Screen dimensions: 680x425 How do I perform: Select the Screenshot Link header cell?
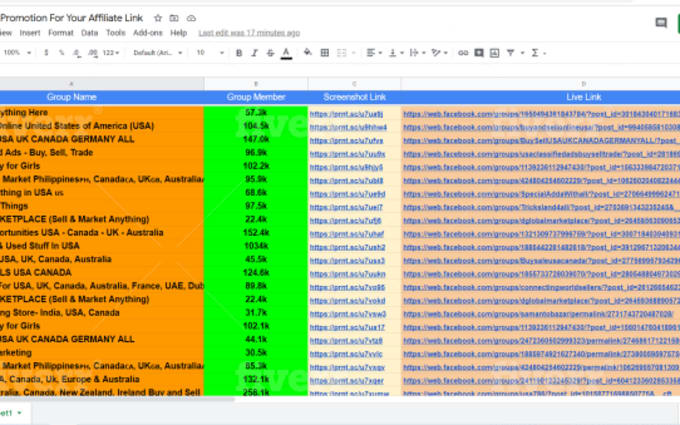[x=354, y=97]
